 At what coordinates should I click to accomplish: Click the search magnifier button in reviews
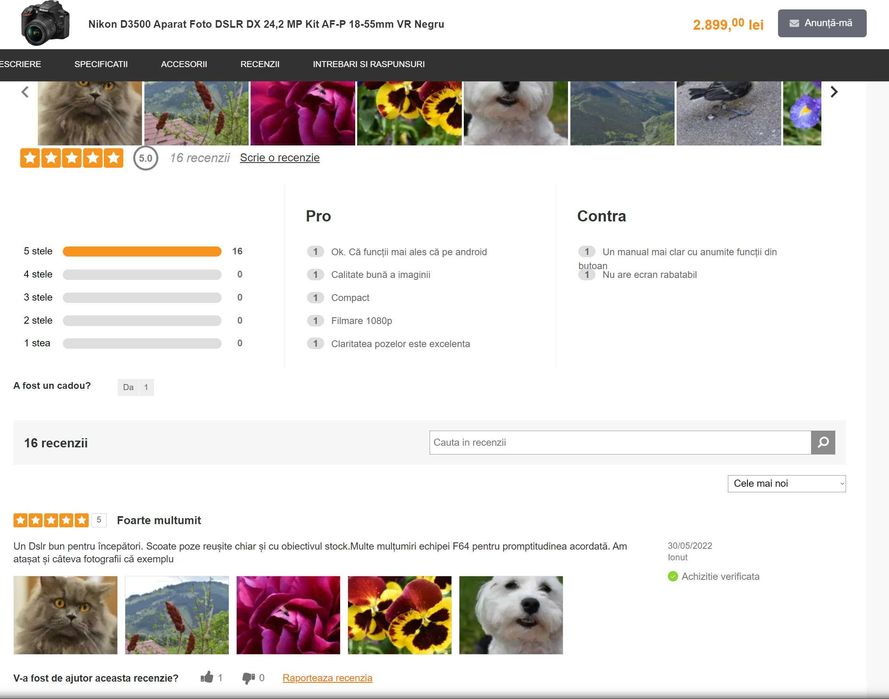point(823,442)
